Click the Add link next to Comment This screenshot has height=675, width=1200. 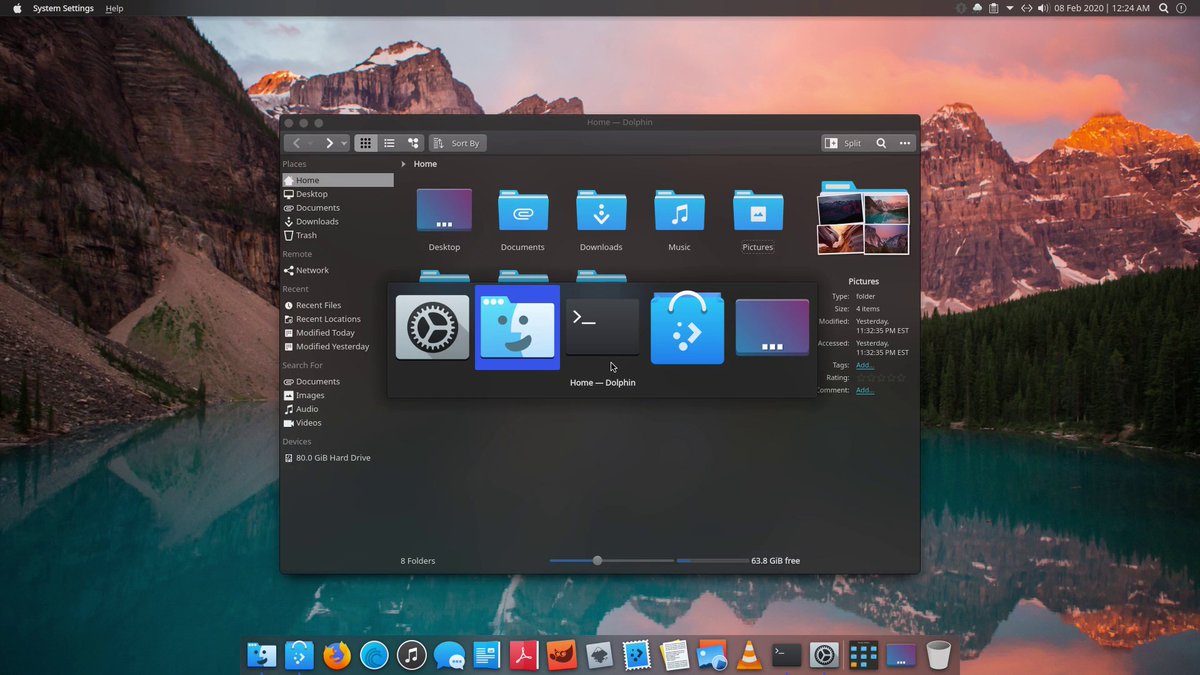(864, 390)
